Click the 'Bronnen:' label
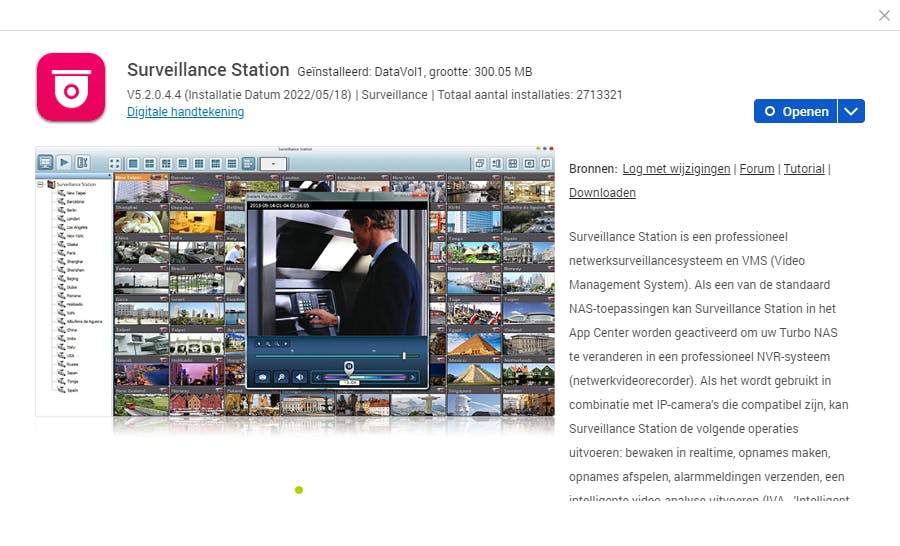Image resolution: width=900 pixels, height=546 pixels. 593,169
